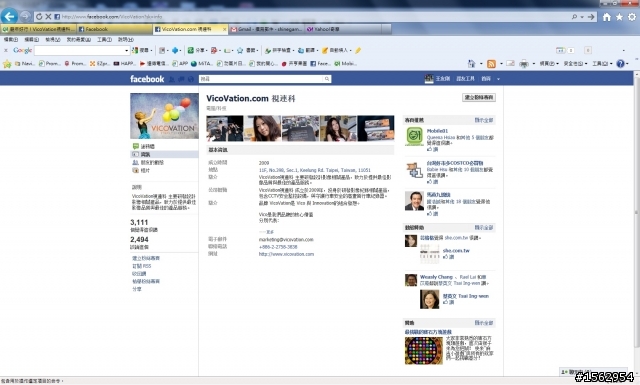Viewport: 640px width, 385px height.
Task: Expand the address bar search dropdown arrow
Action: (582, 17)
